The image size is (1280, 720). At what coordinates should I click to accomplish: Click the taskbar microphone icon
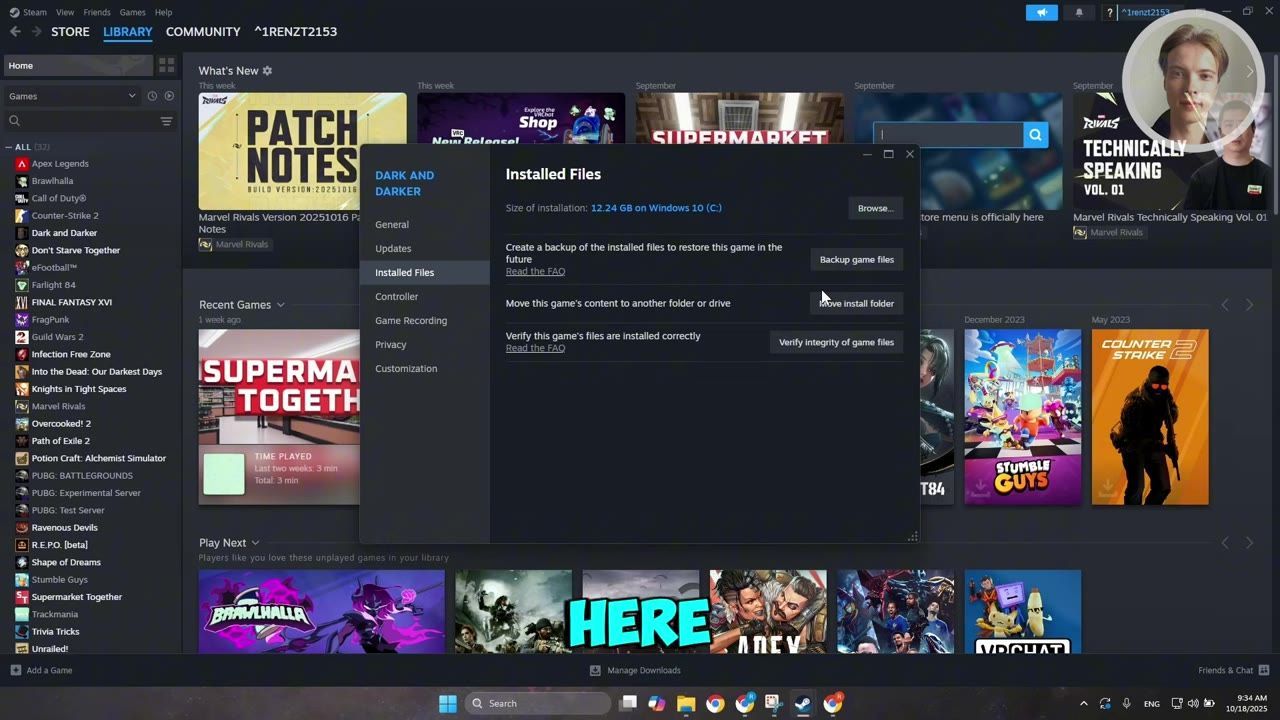(1126, 703)
